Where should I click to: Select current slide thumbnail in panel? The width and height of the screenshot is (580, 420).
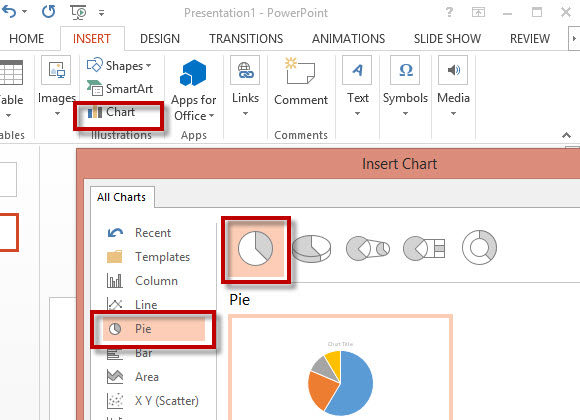click(x=8, y=232)
